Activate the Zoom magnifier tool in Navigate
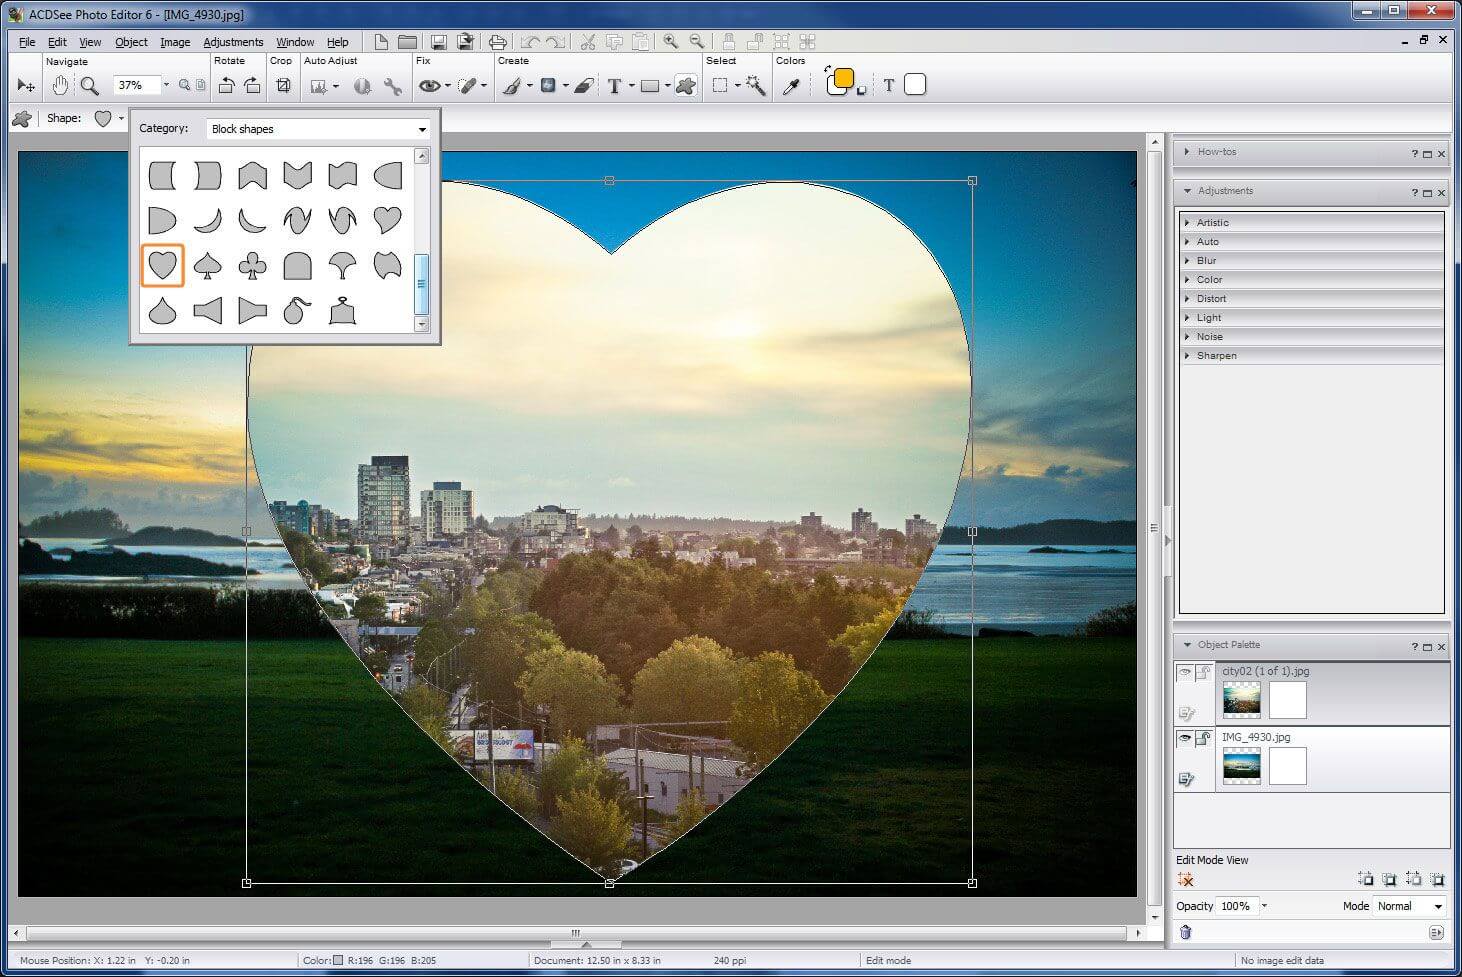The height and width of the screenshot is (977, 1462). (90, 86)
